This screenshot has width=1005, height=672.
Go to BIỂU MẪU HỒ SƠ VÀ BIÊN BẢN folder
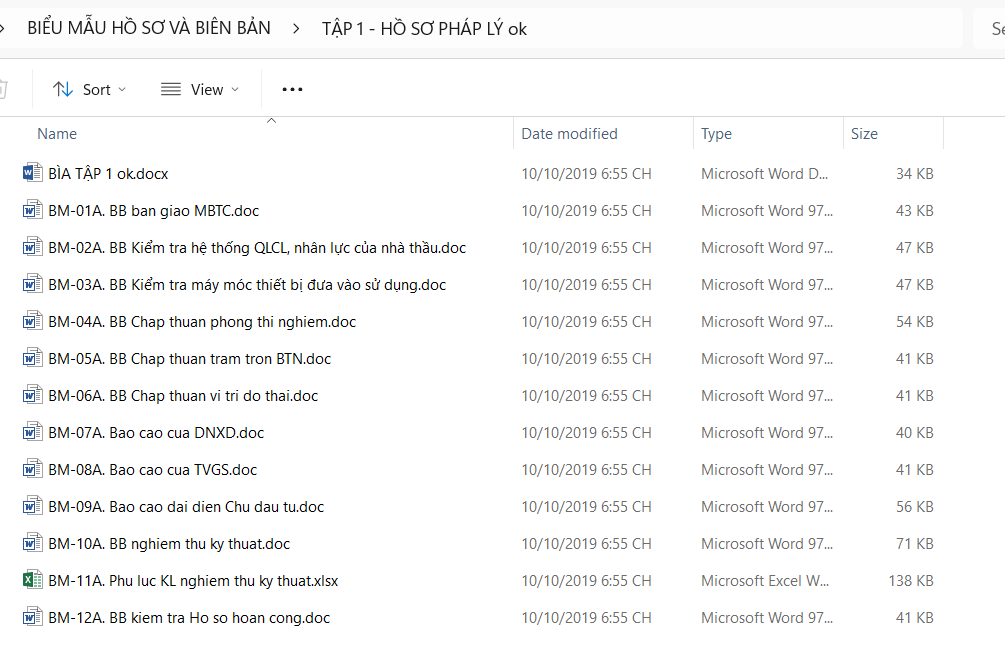tap(149, 29)
